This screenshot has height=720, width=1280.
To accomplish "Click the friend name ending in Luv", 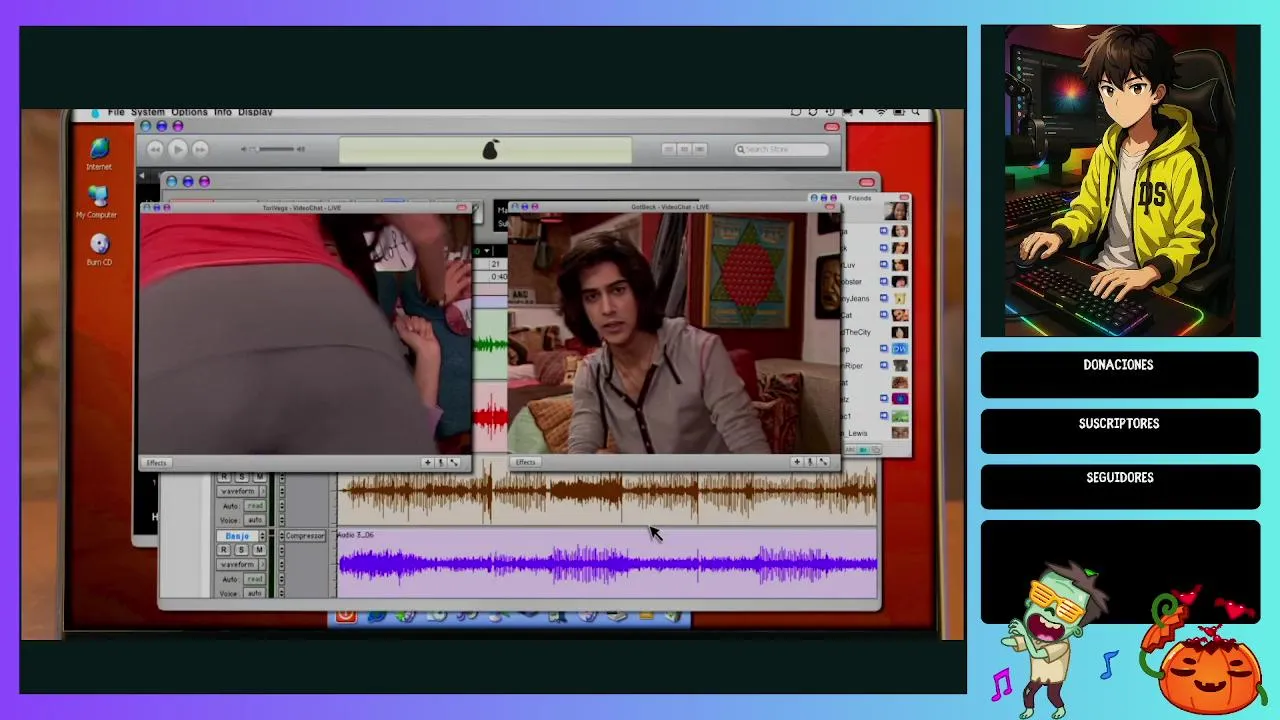I will click(x=848, y=265).
